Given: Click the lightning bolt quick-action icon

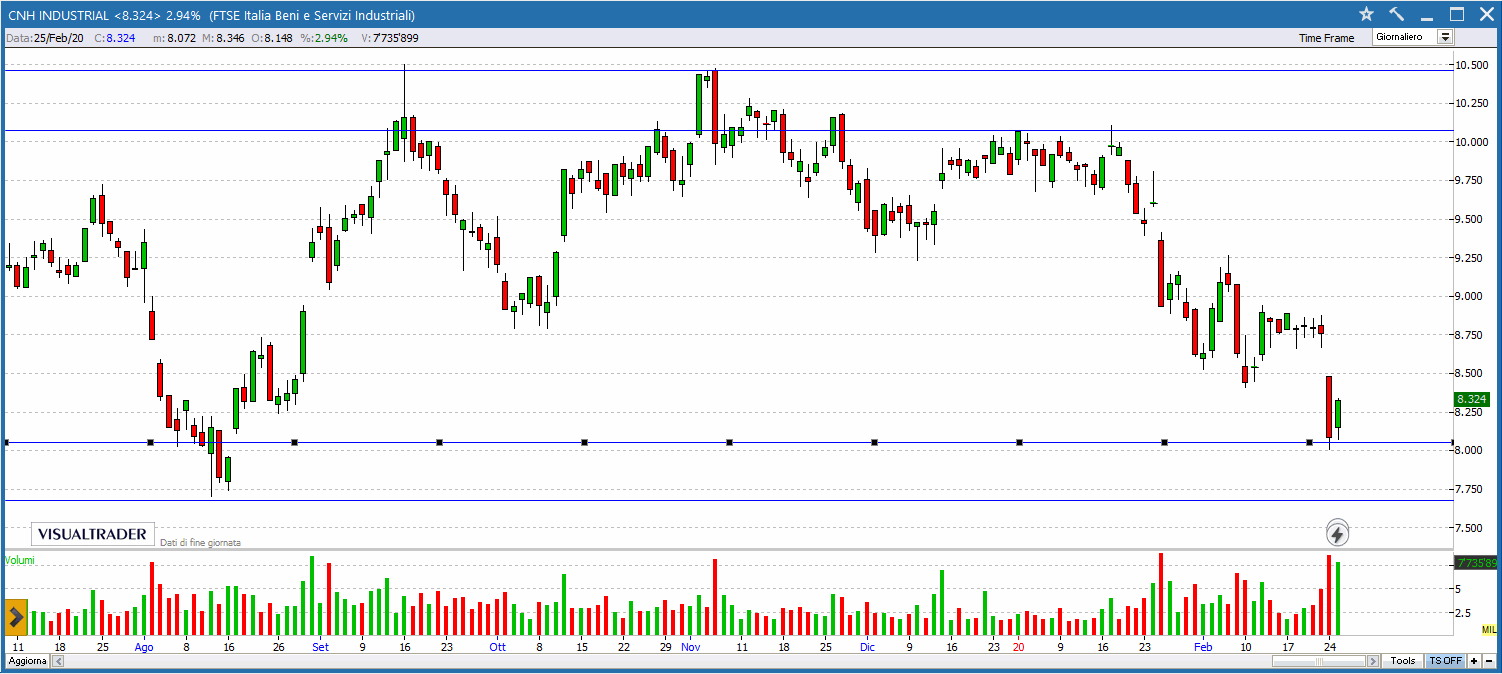Looking at the screenshot, I should (x=1337, y=533).
